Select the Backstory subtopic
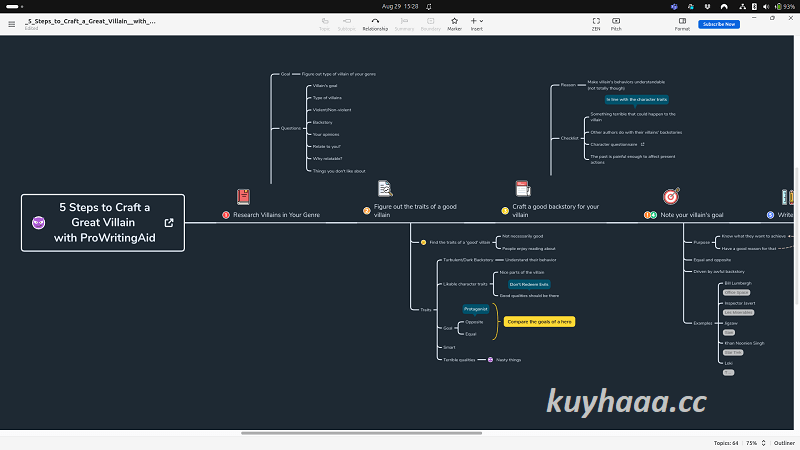800x450 pixels. (322, 122)
